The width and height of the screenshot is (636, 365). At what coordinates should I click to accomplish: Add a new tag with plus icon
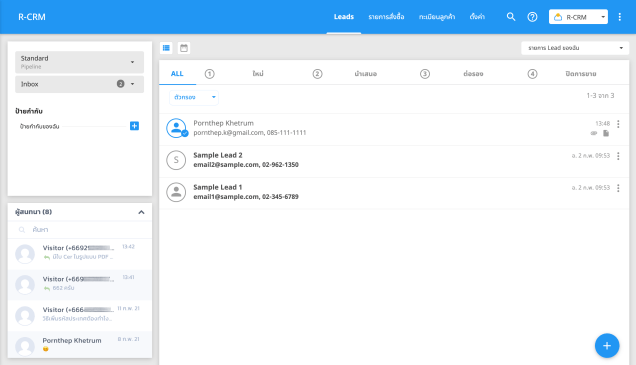coord(134,126)
